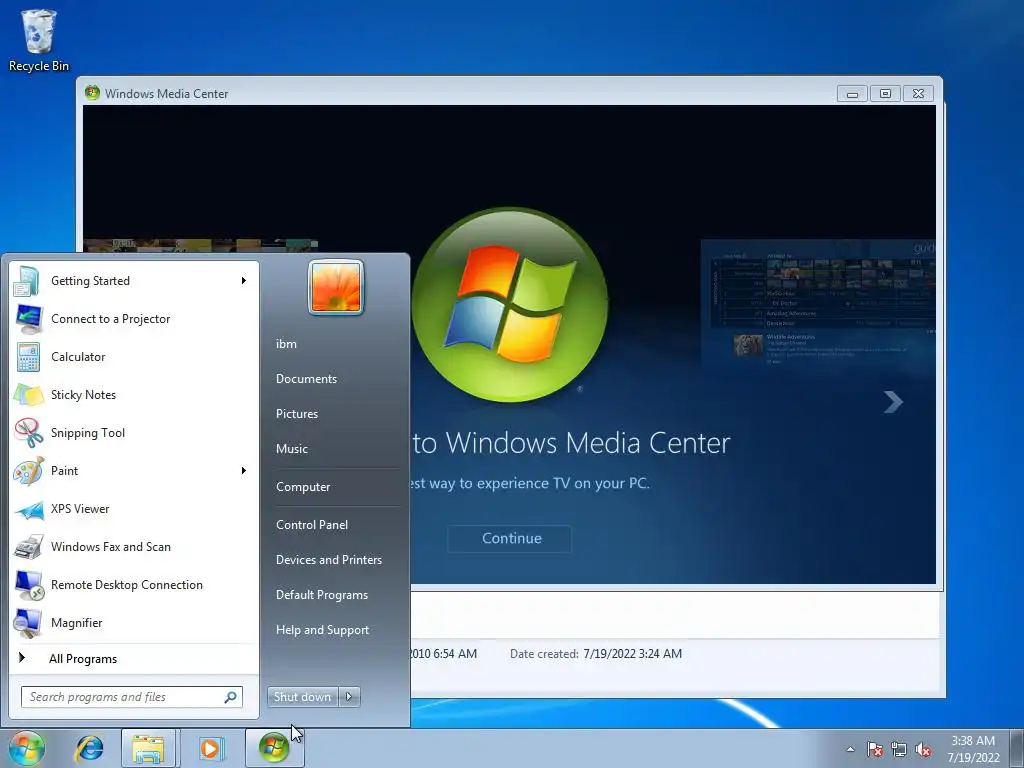This screenshot has width=1024, height=768.
Task: Click the muted volume speaker tray icon
Action: point(923,750)
